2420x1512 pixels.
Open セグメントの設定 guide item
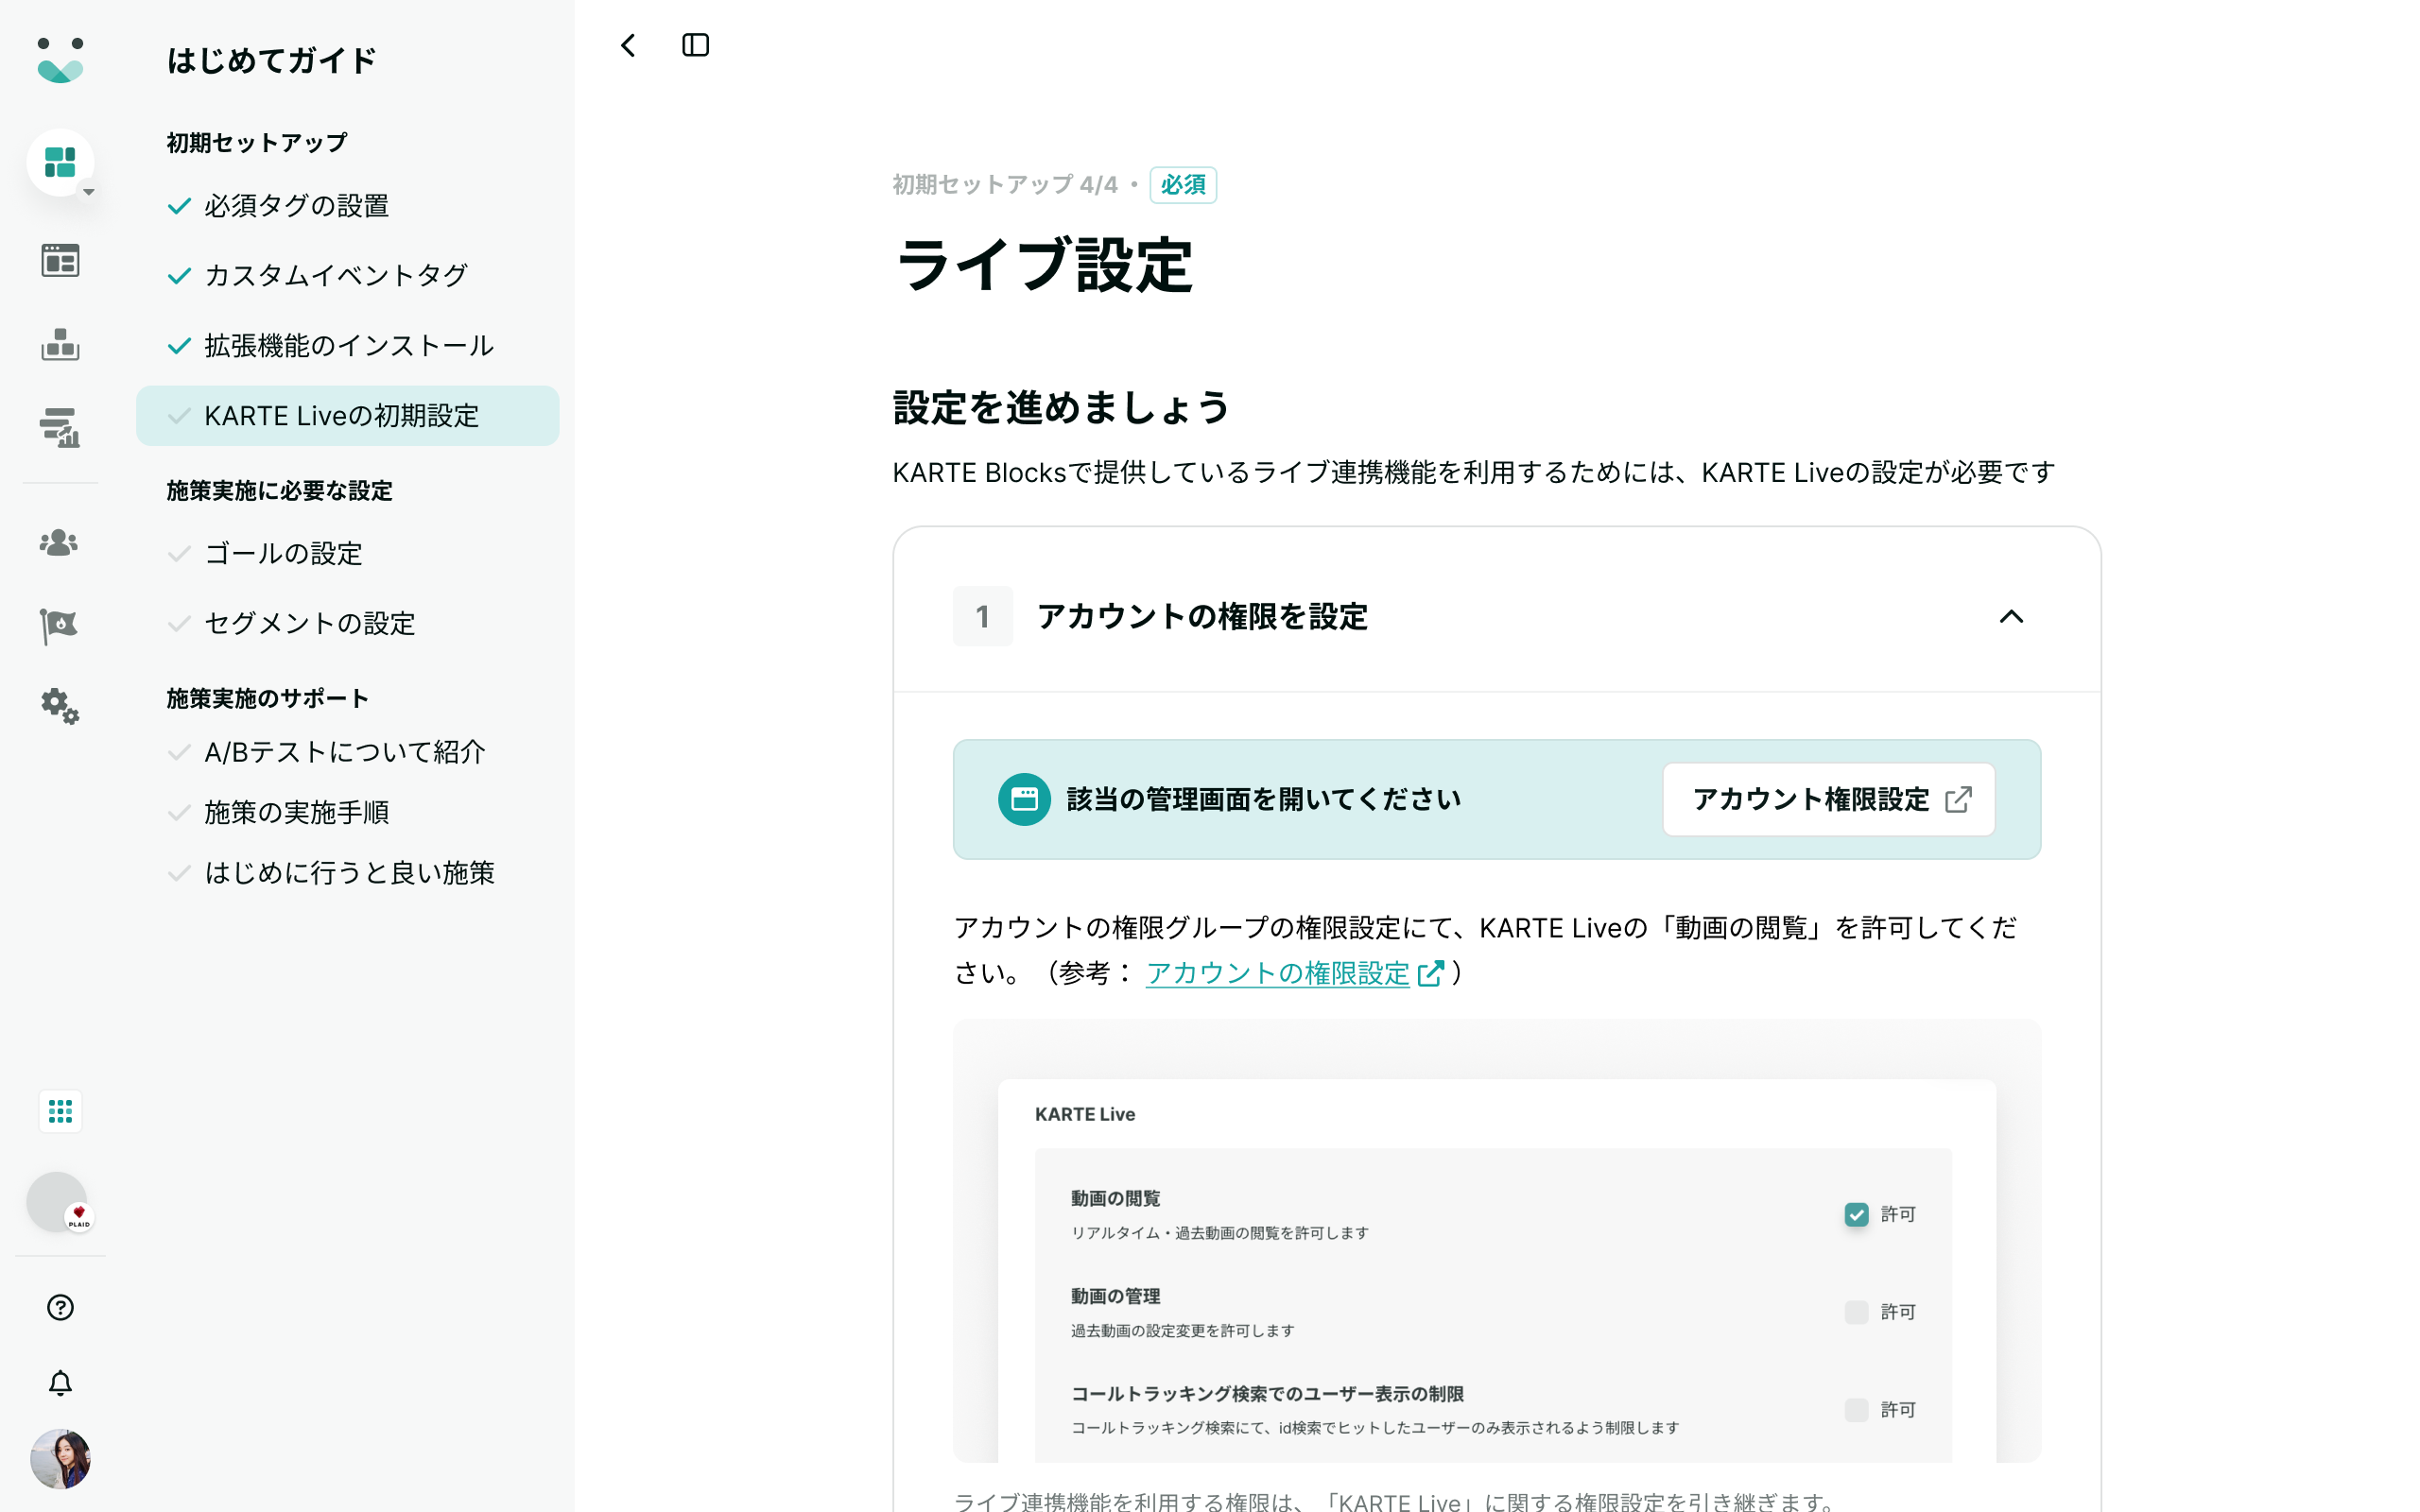(347, 623)
